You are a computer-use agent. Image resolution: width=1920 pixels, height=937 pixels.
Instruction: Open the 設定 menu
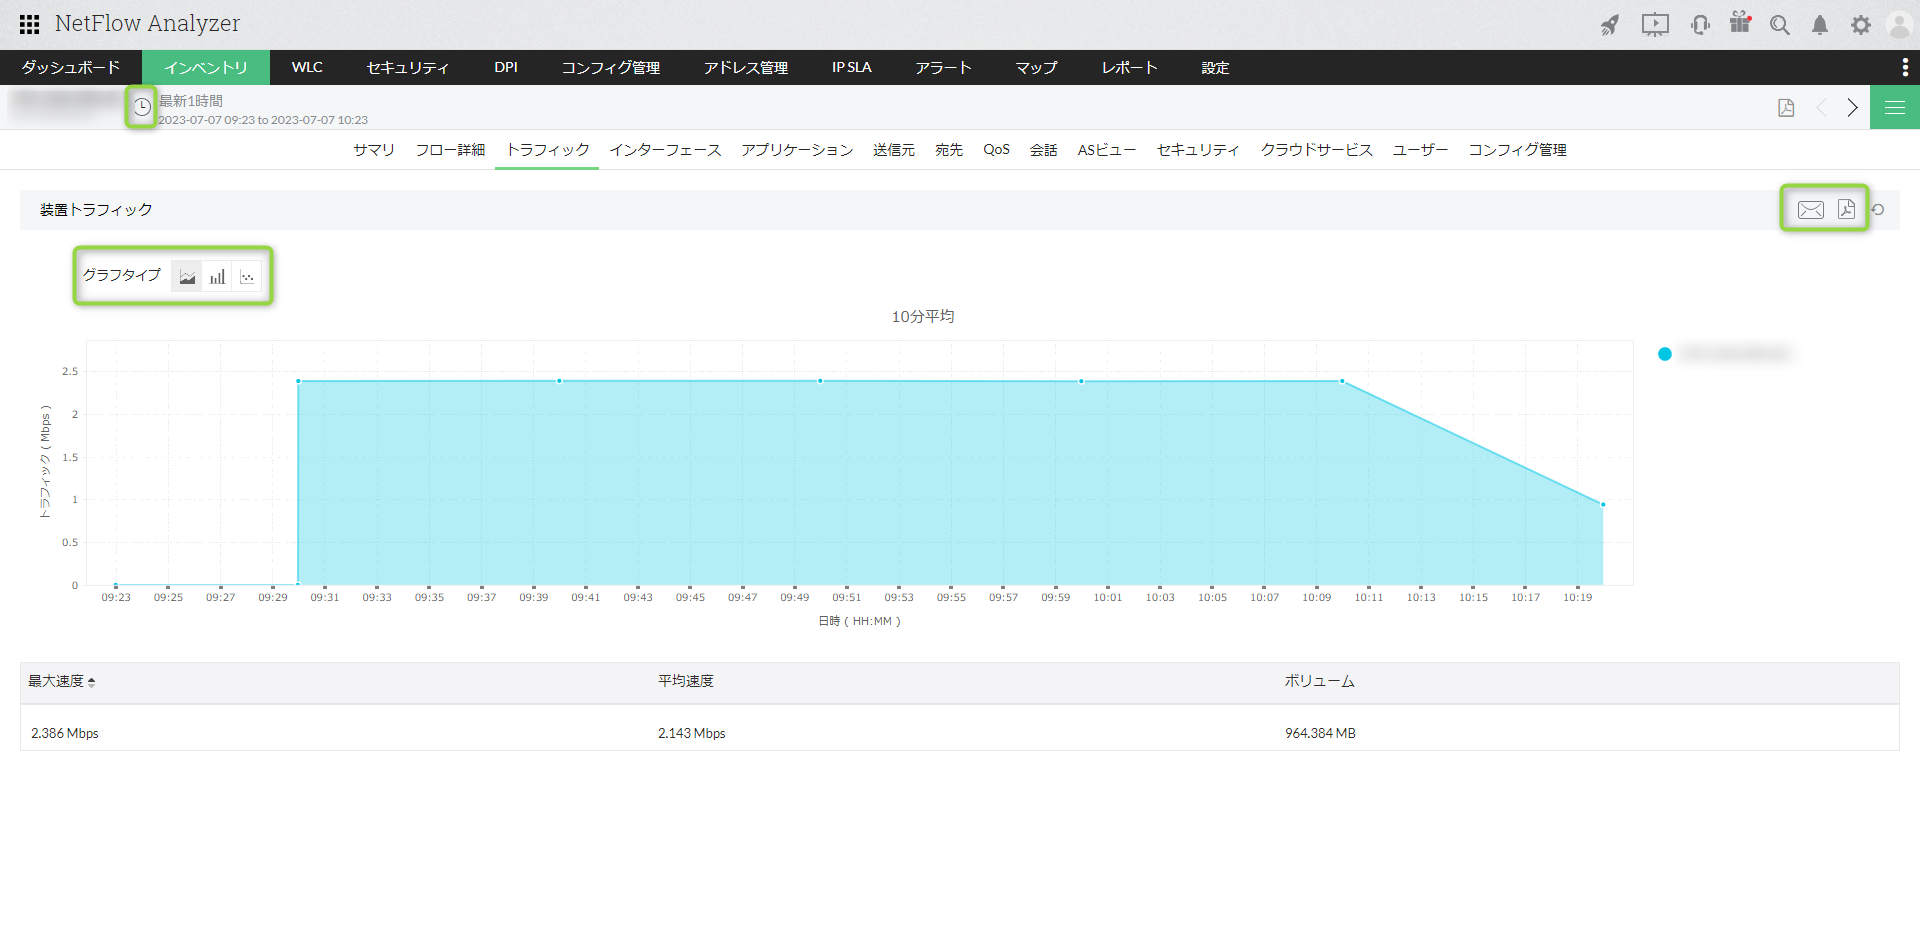(1215, 67)
